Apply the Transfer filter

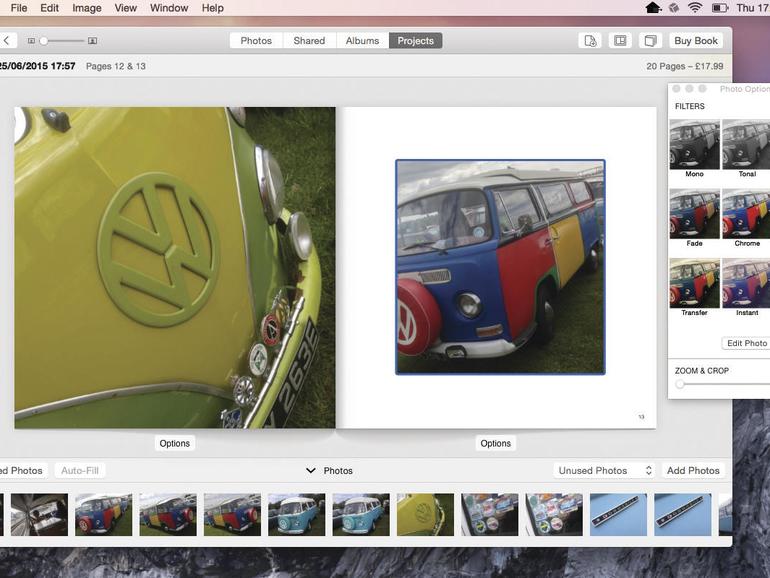coord(694,283)
